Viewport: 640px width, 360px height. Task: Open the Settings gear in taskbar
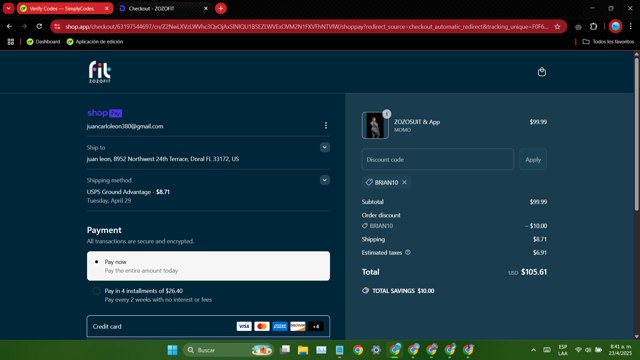376,350
